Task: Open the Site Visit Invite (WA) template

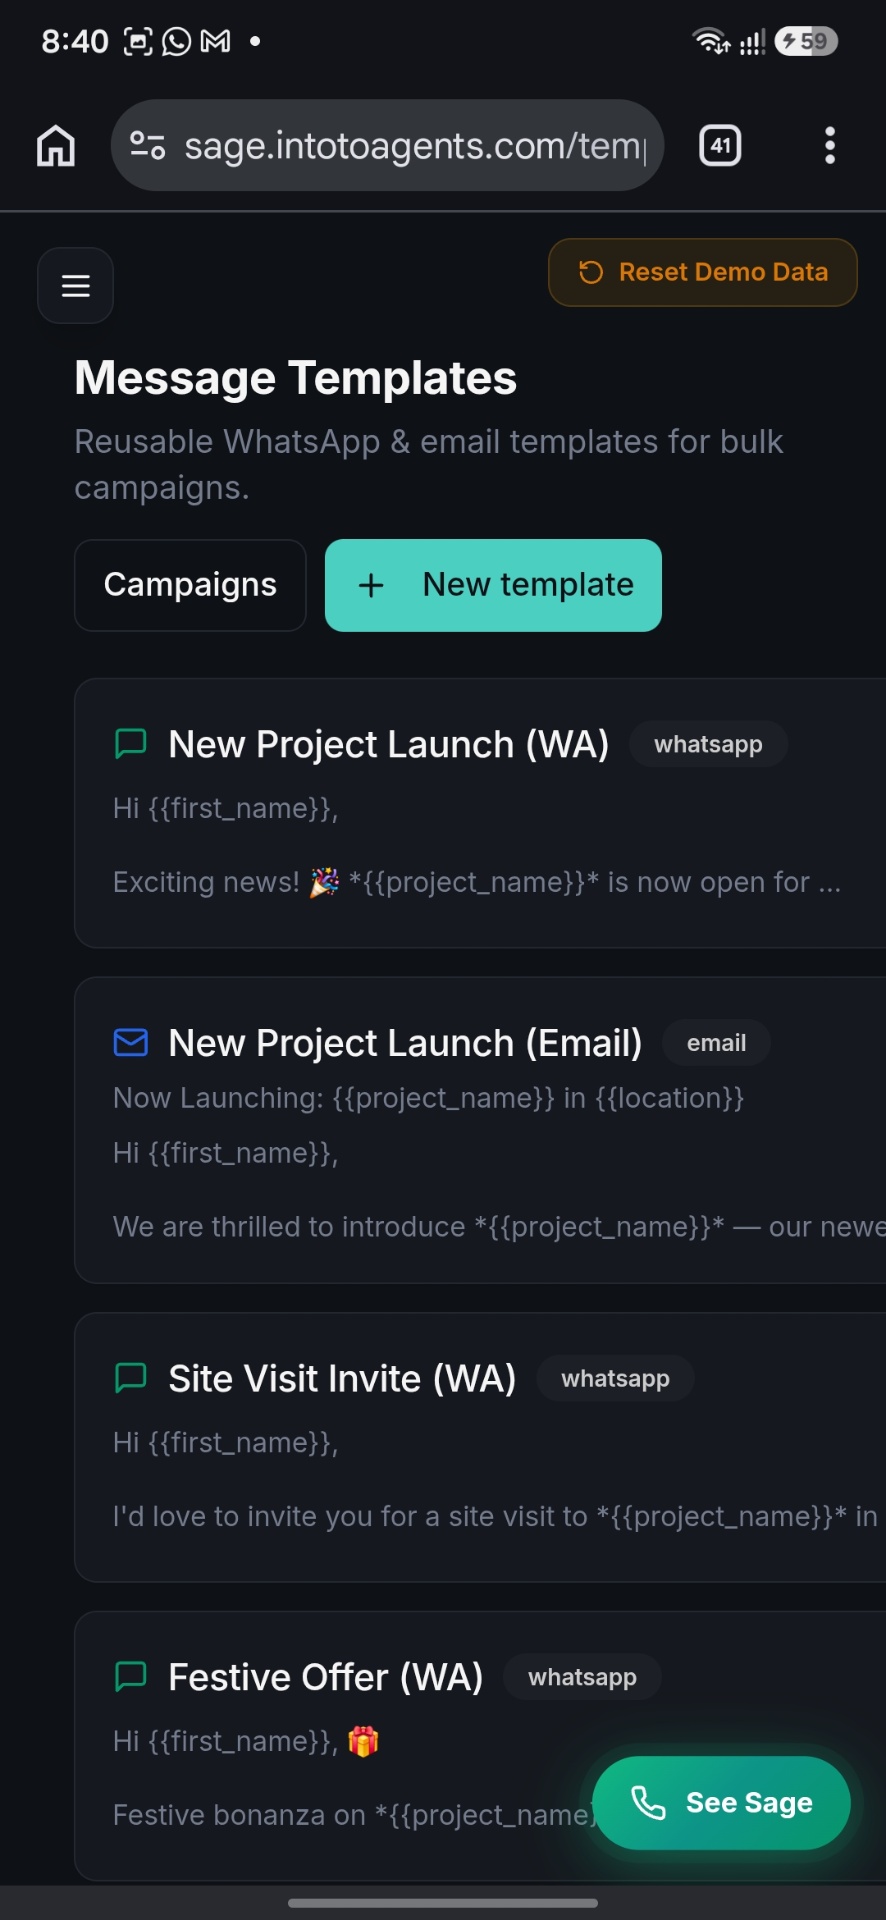Action: [480, 1447]
